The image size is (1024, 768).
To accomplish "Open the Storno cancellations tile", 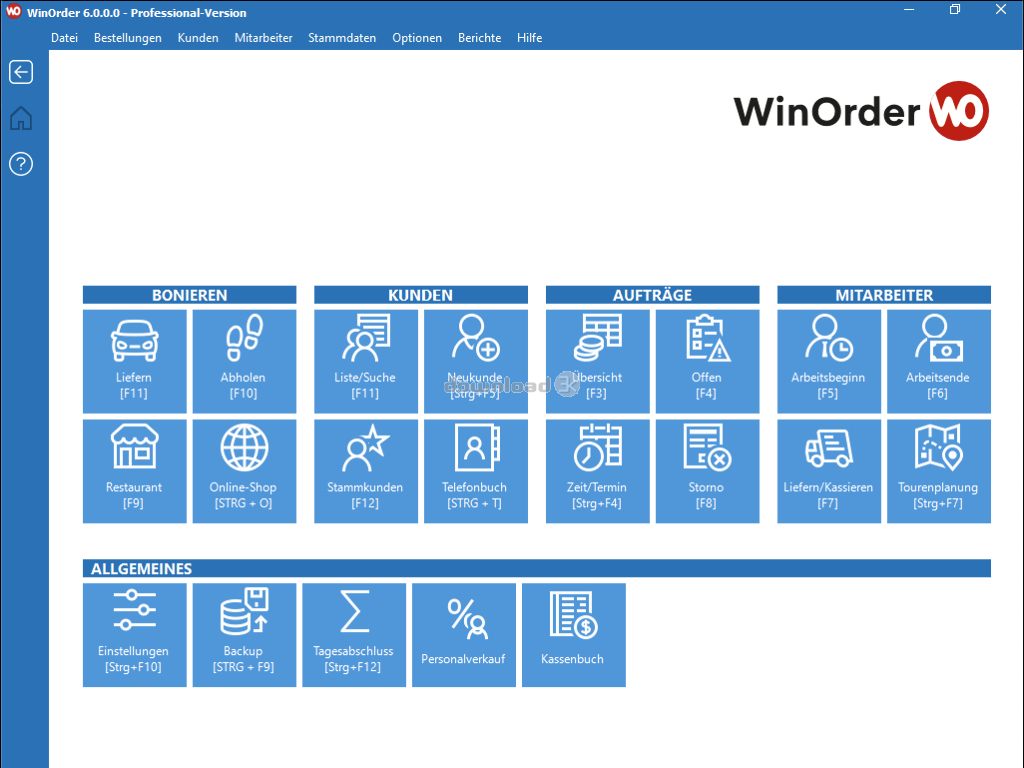I will 707,471.
